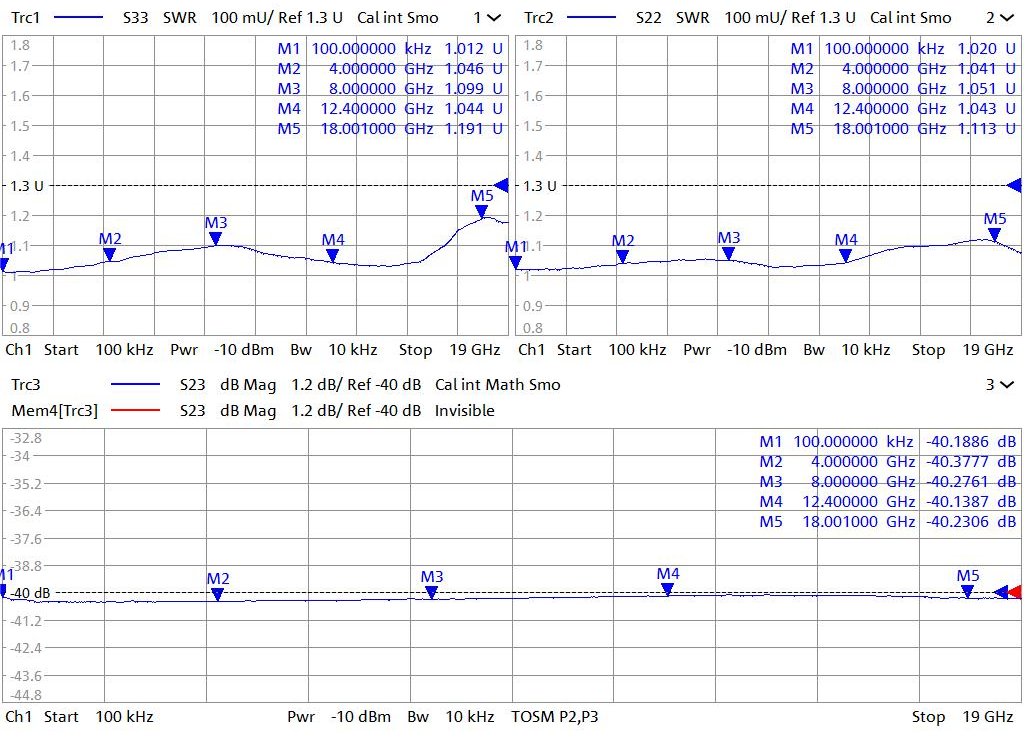1024x731 pixels.
Task: Select marker M4 on the S22 SWR trace
Action: (x=846, y=254)
